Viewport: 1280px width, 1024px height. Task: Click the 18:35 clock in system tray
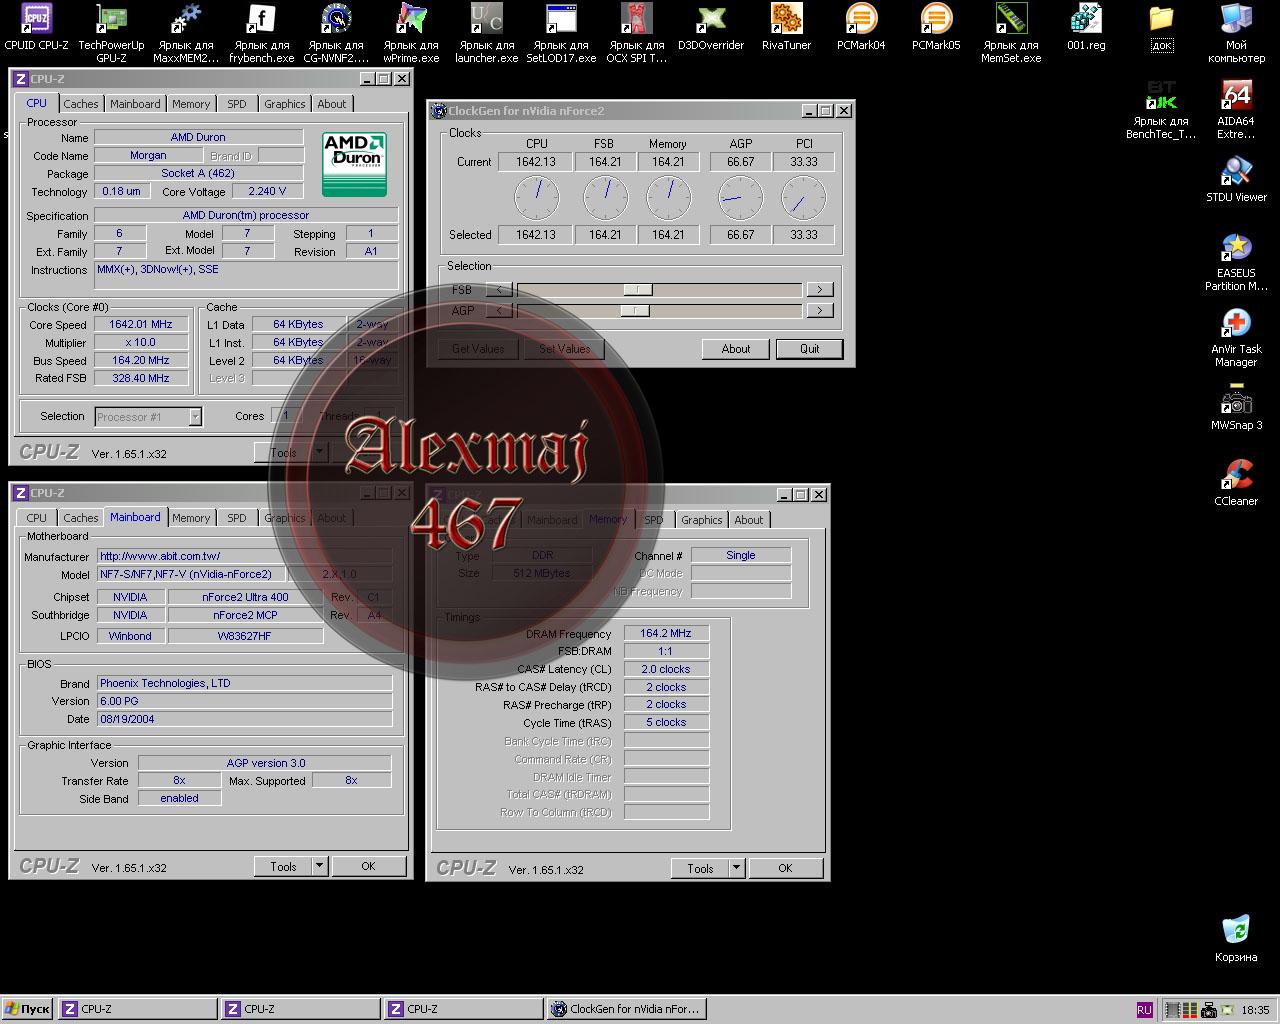1255,1010
